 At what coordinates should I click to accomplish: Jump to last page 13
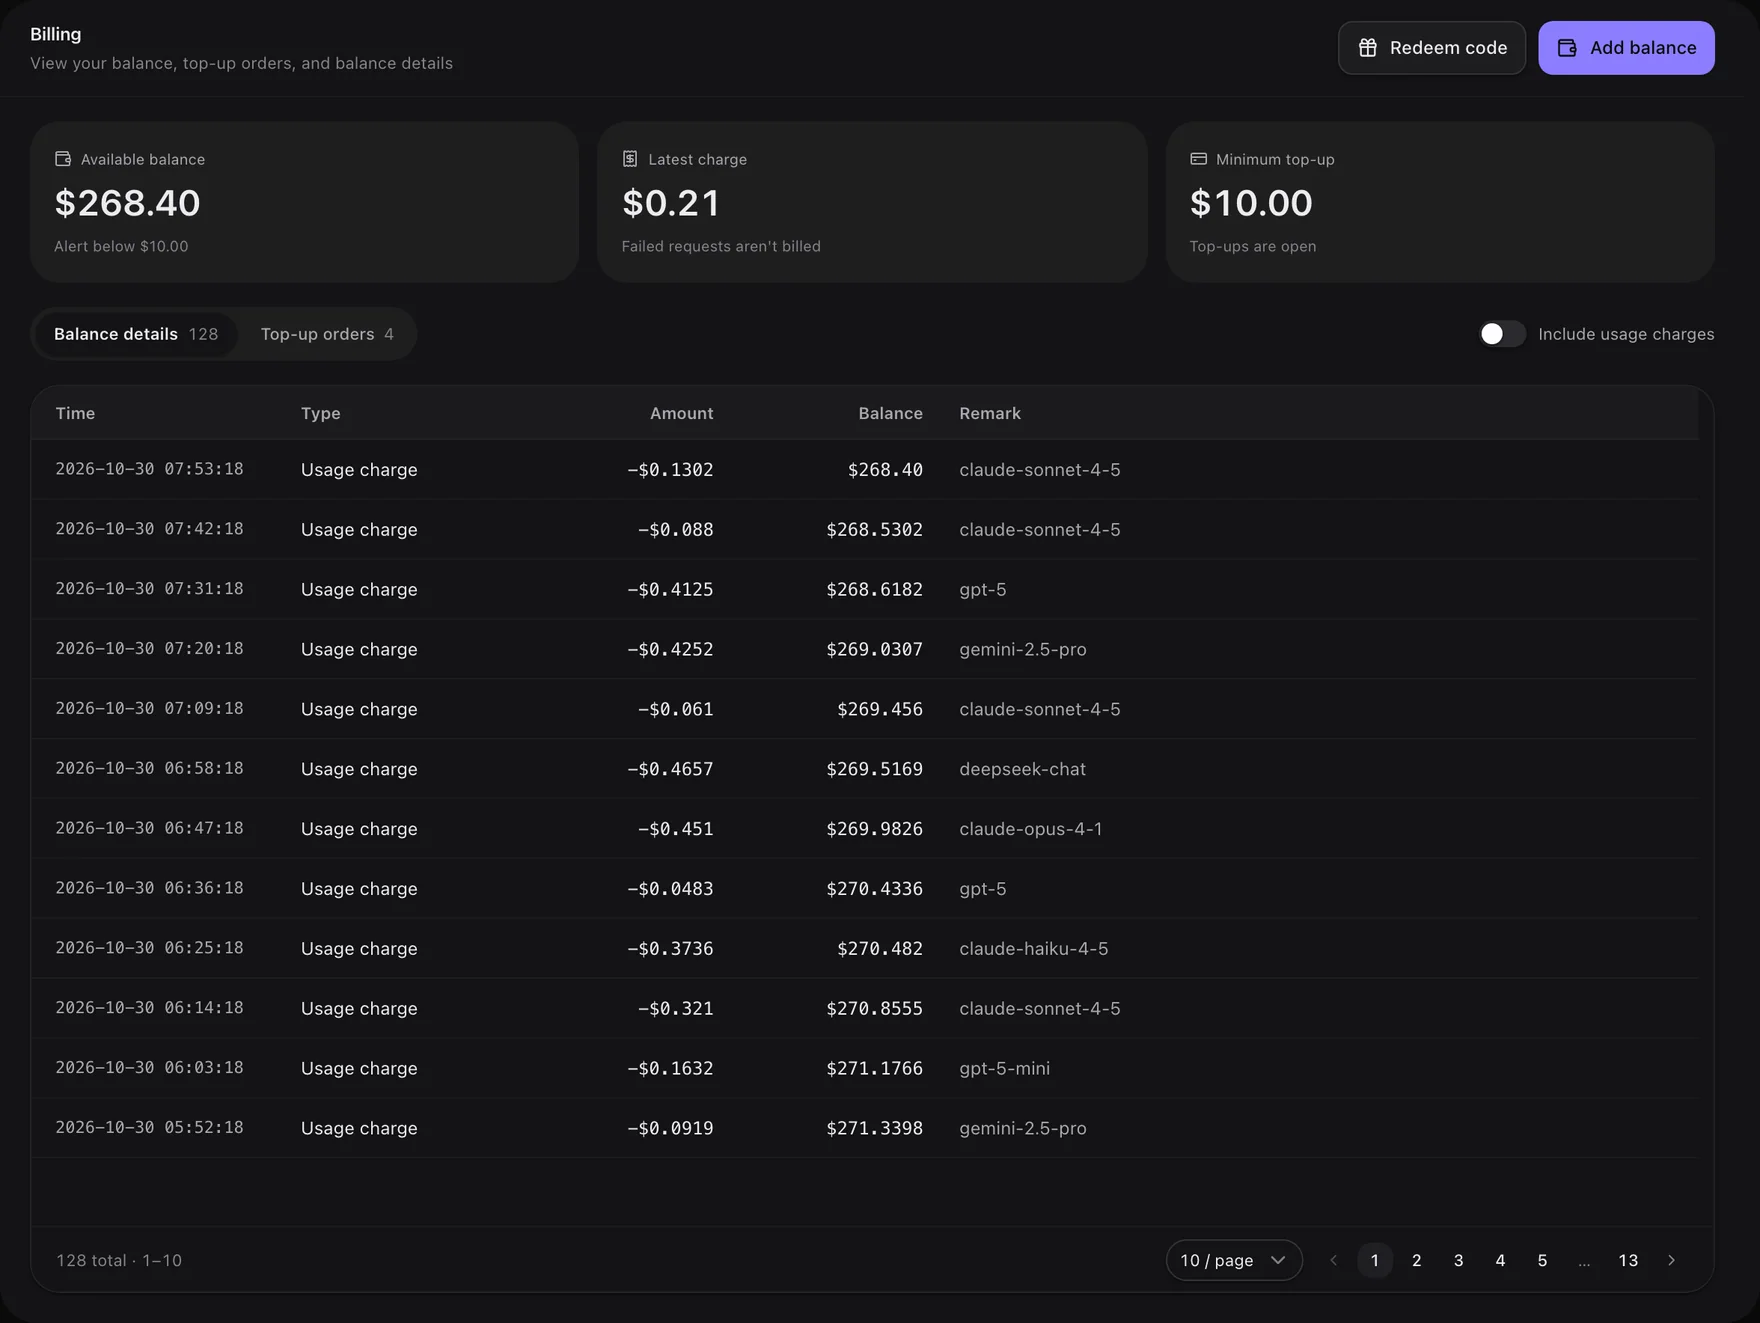(x=1628, y=1260)
